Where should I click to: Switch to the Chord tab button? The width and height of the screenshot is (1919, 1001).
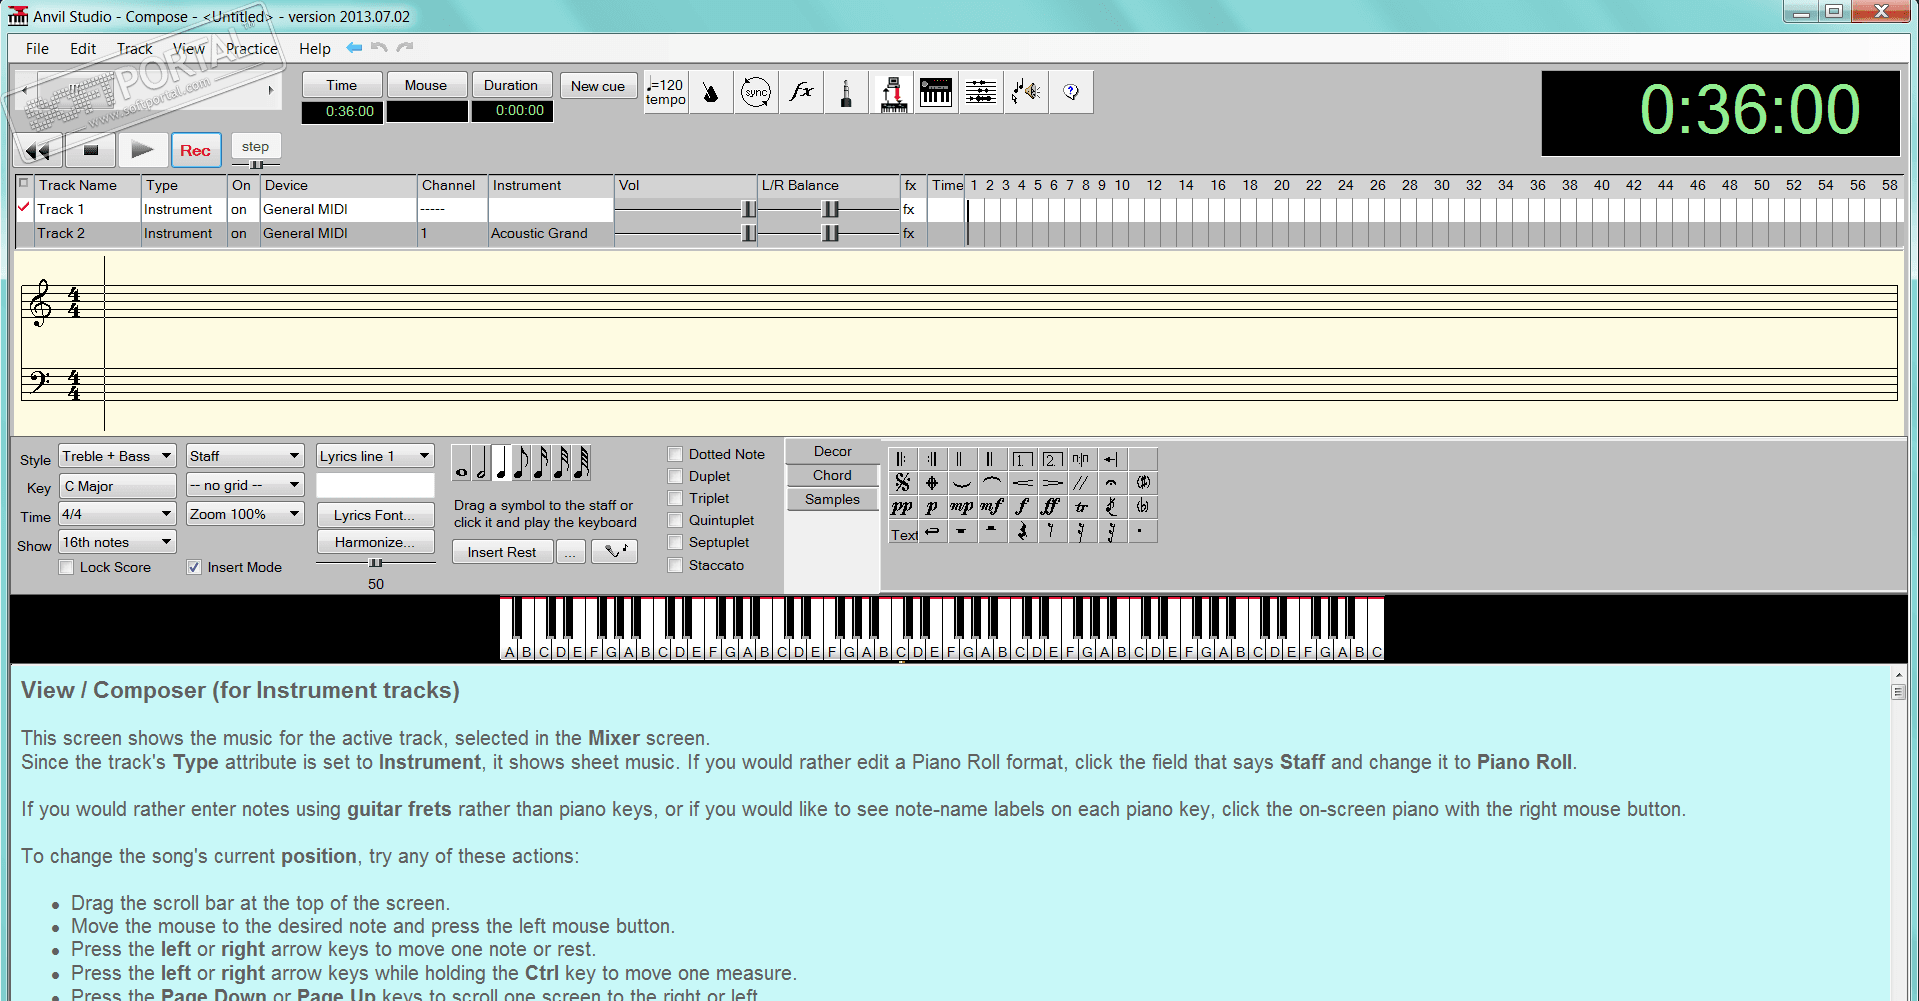tap(832, 475)
